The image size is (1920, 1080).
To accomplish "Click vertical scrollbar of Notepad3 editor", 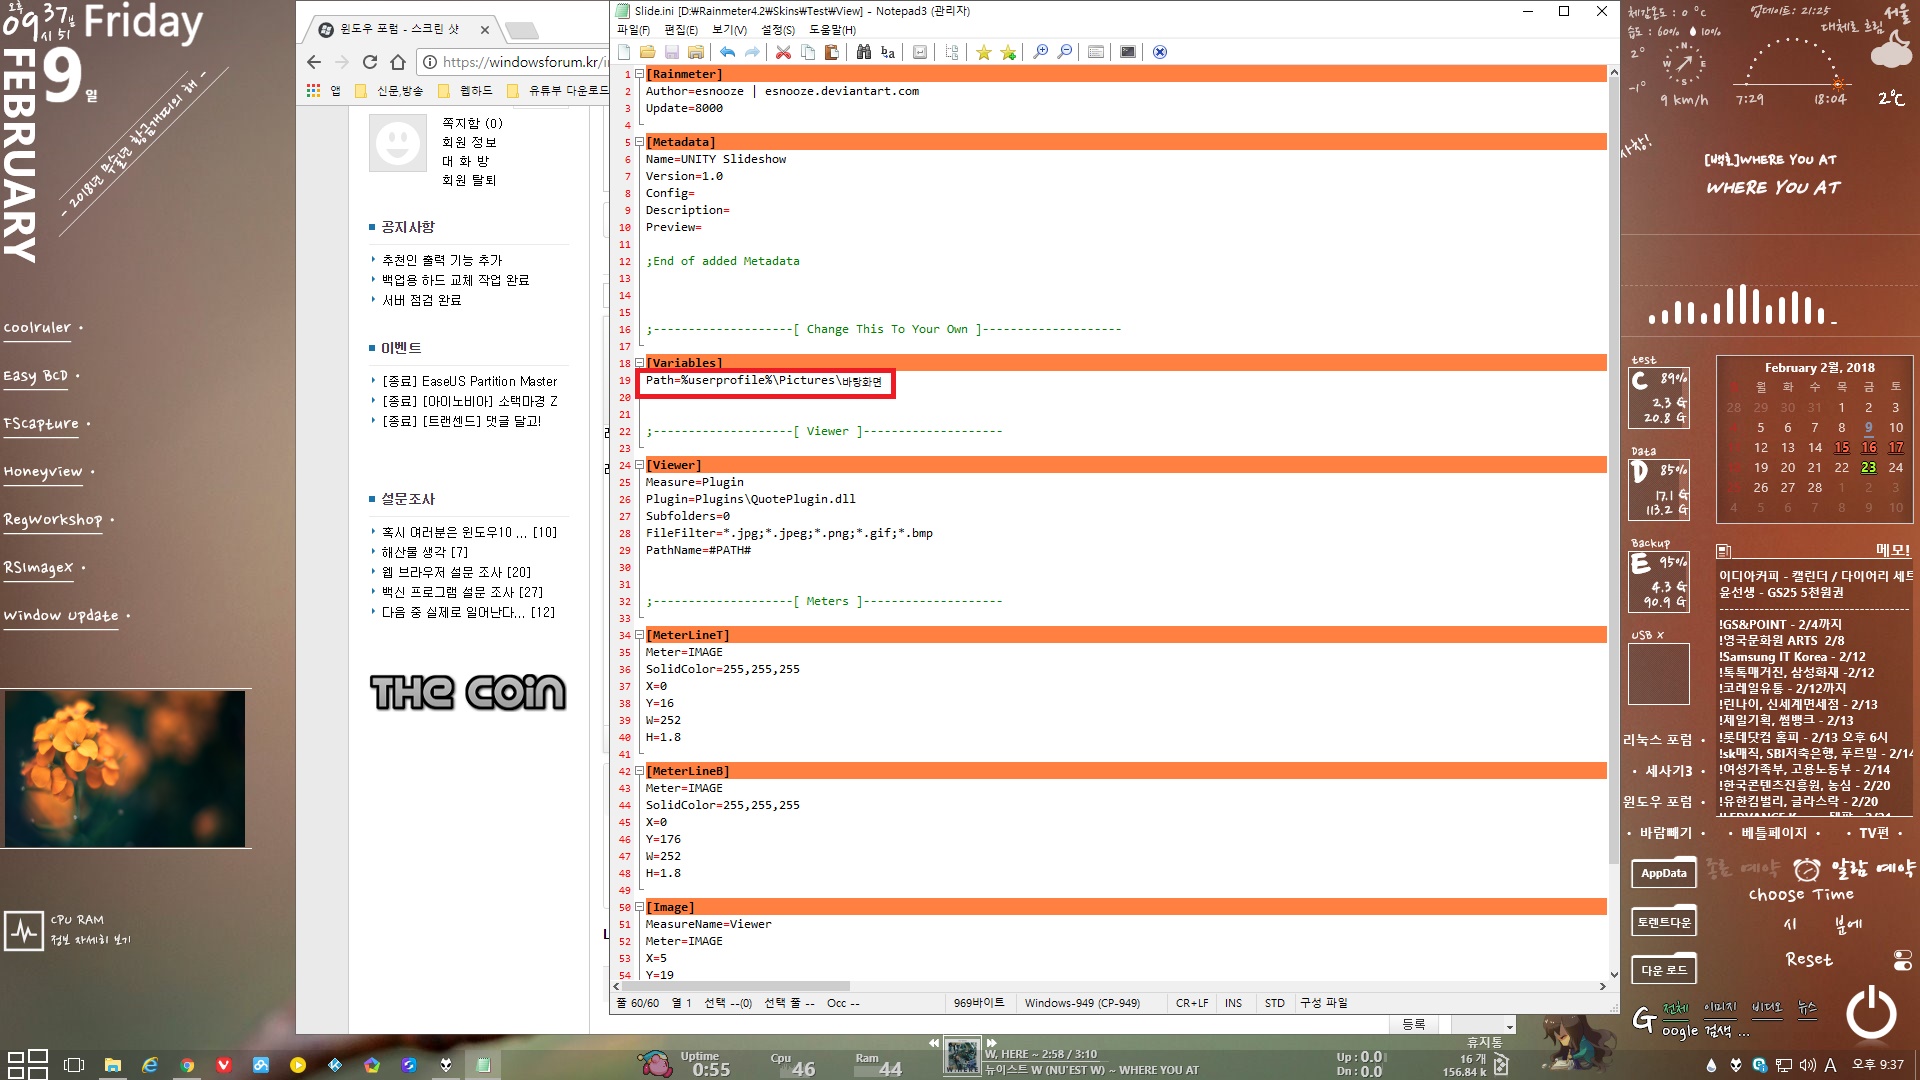I will [1613, 470].
